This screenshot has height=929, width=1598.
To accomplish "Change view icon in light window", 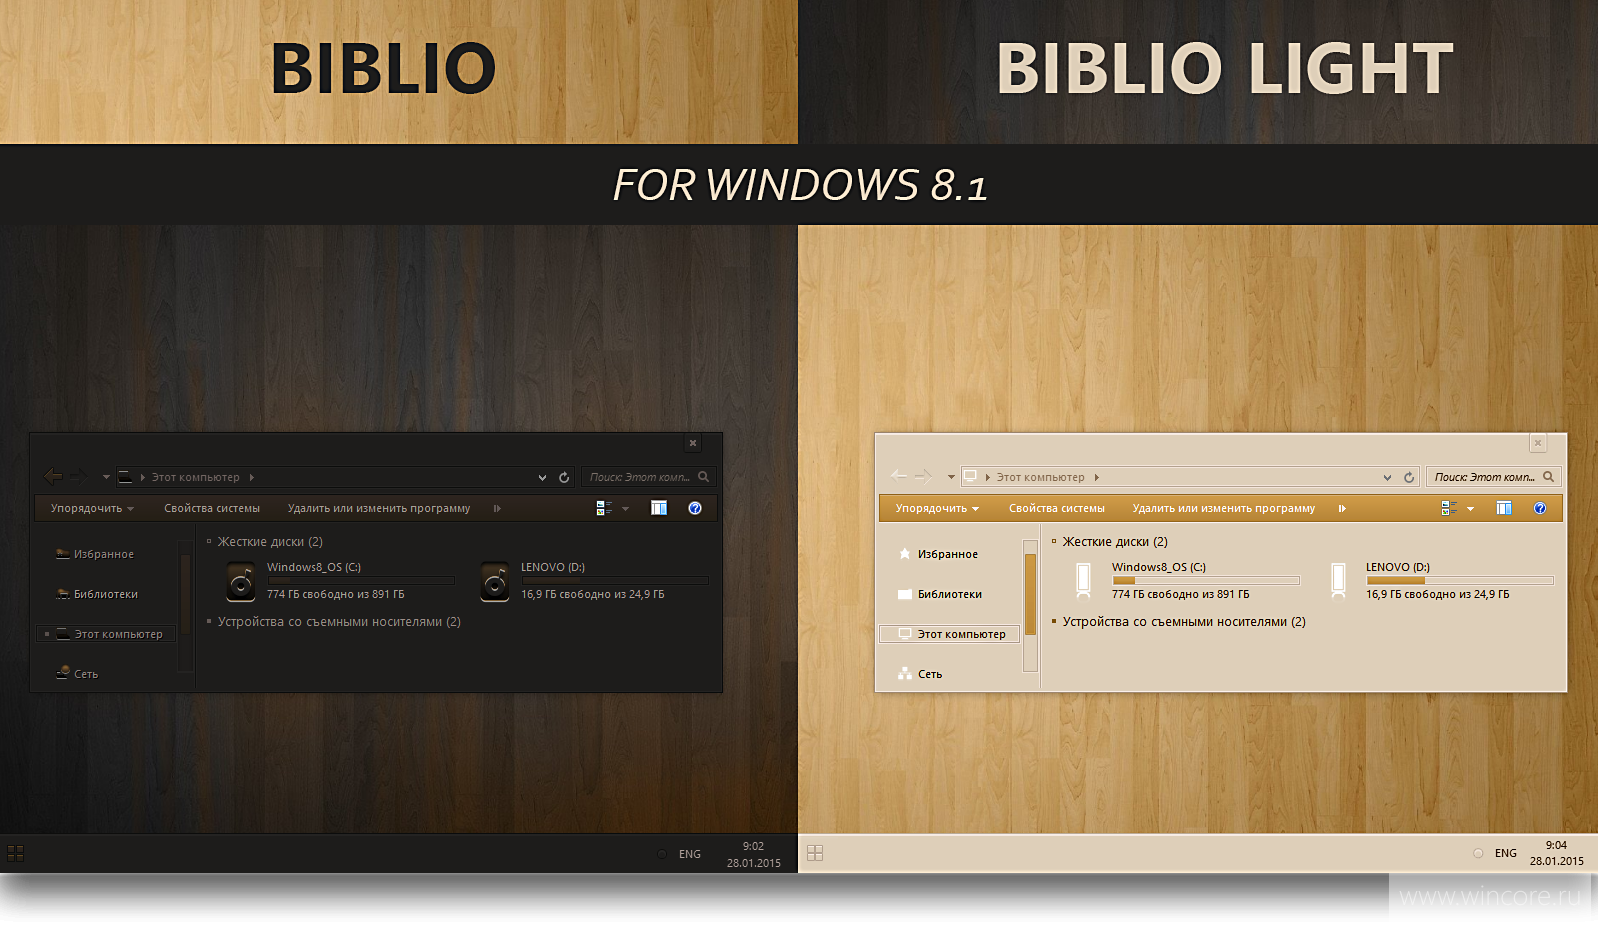I will 1449,508.
